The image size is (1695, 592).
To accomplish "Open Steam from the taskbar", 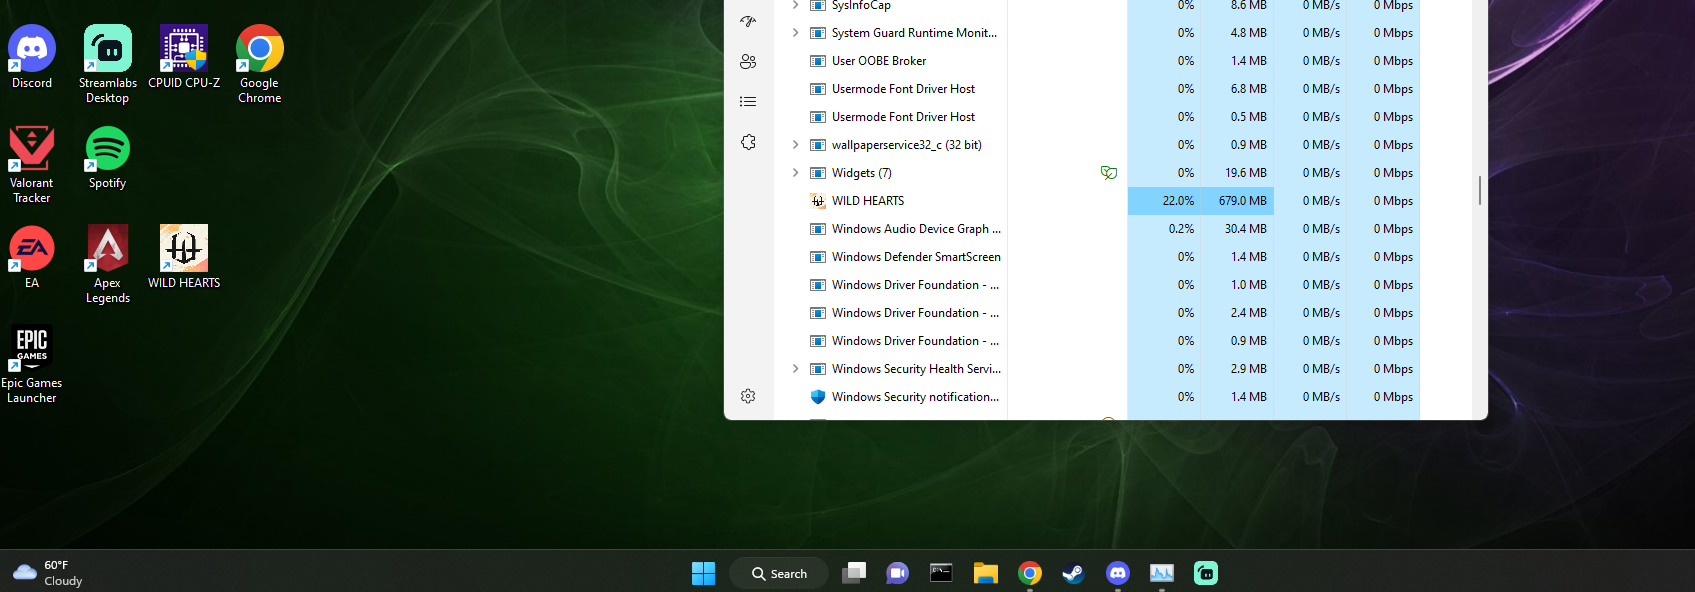I will pos(1074,573).
